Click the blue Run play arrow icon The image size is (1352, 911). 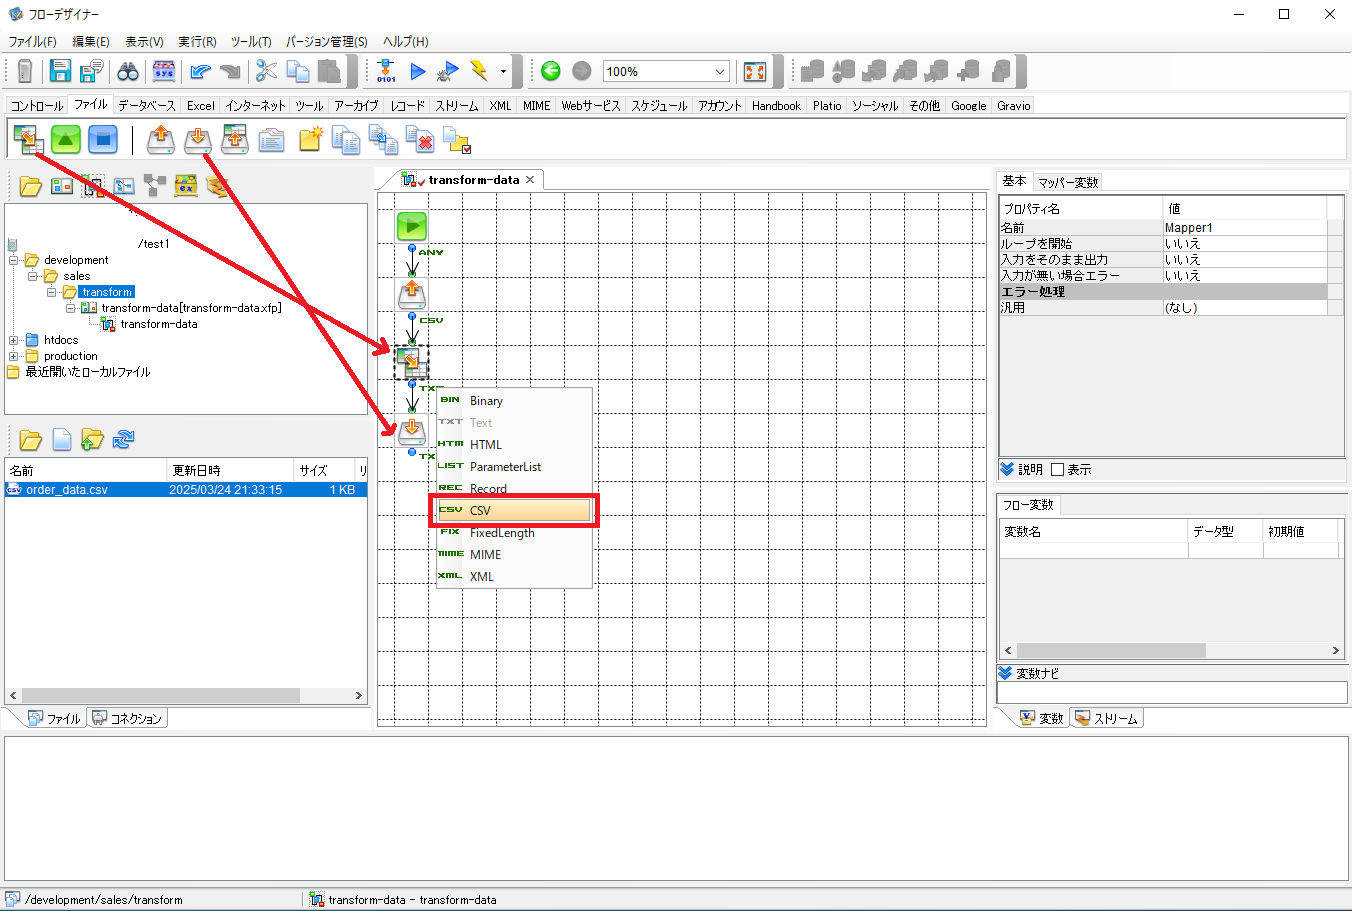(x=418, y=71)
